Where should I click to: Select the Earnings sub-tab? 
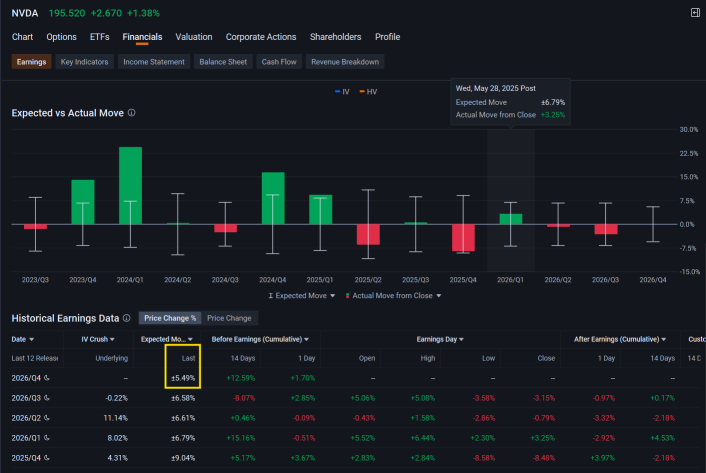32,62
